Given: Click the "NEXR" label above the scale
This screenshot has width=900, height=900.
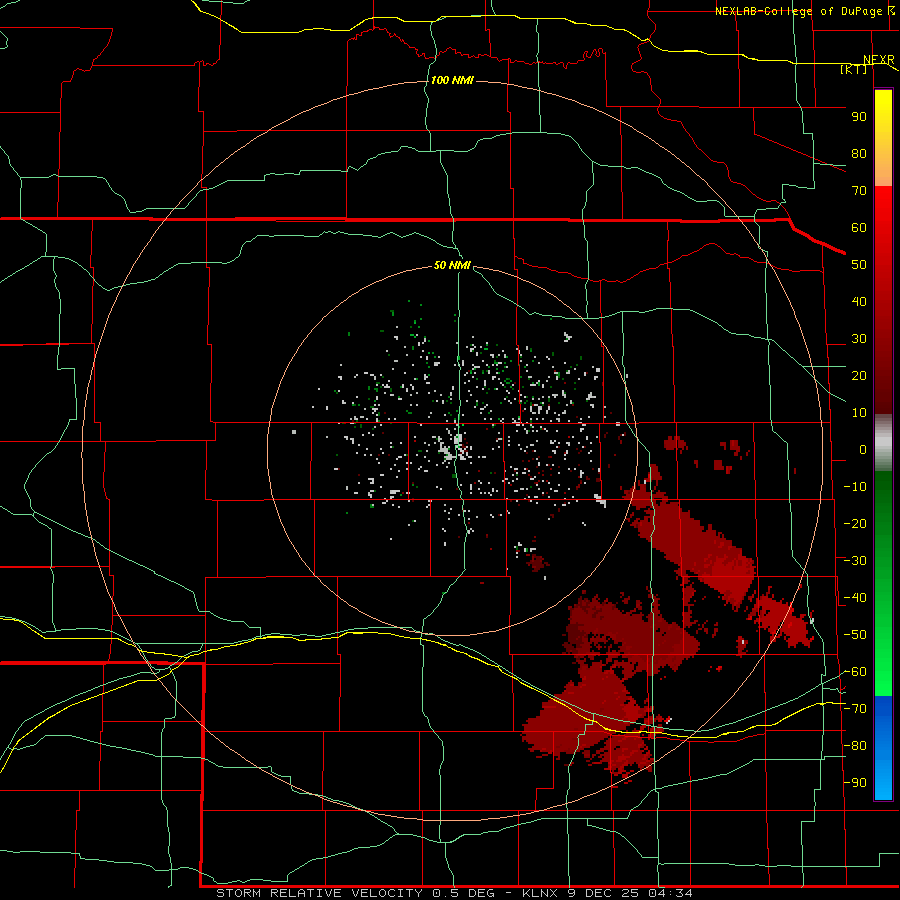Looking at the screenshot, I should 879,60.
